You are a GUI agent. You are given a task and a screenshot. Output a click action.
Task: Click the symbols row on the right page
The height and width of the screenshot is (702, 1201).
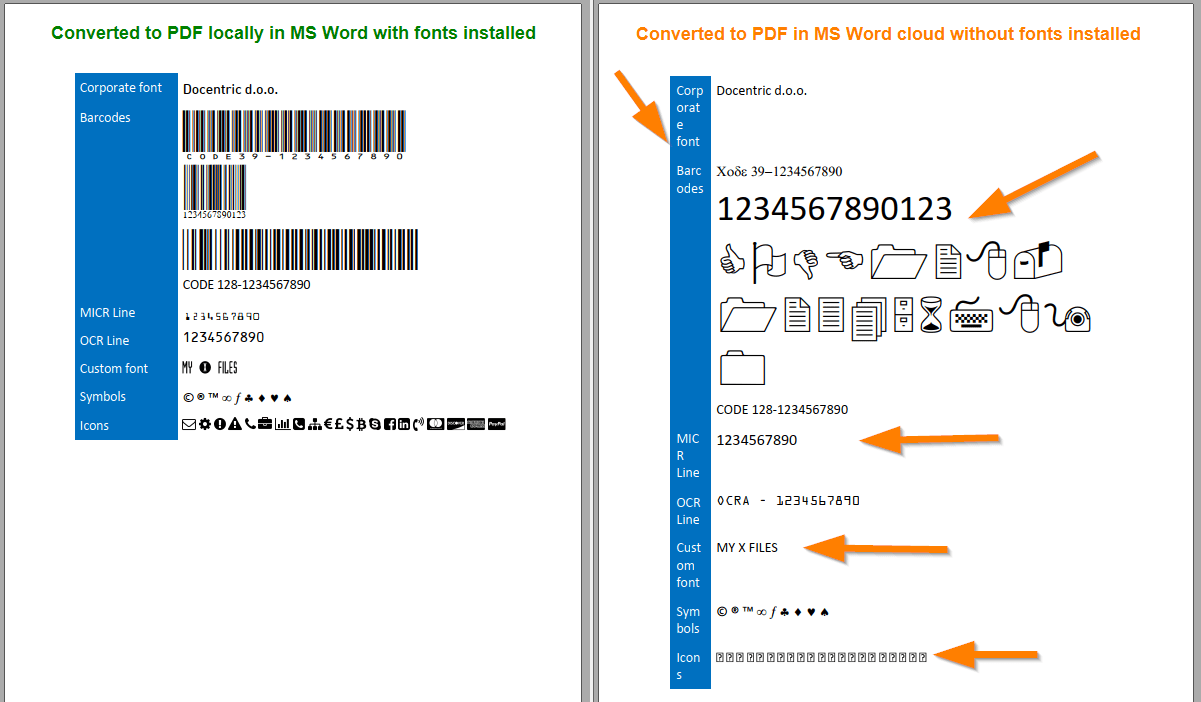point(773,612)
